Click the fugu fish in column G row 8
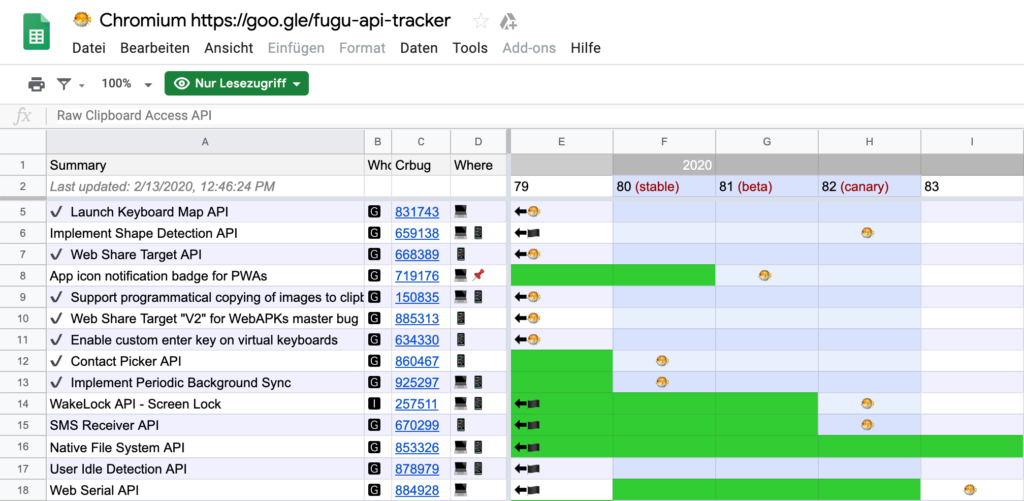 [x=765, y=276]
